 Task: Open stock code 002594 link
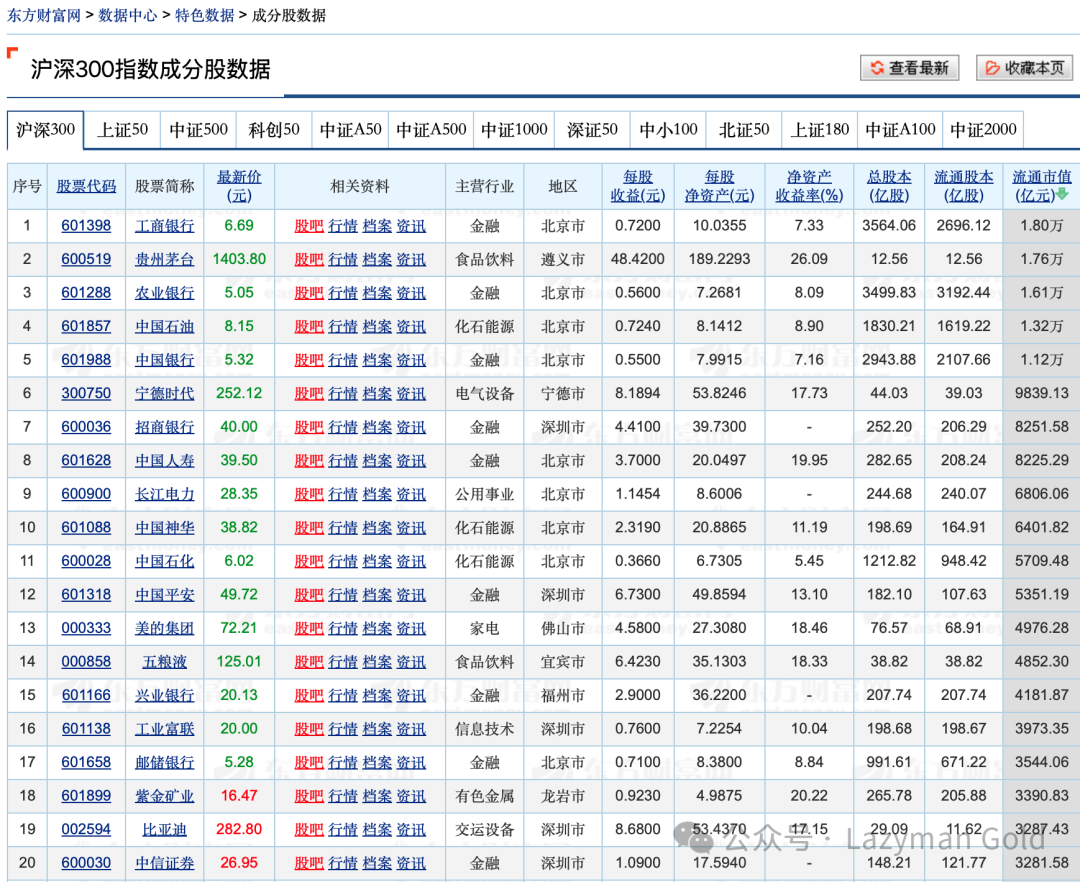coord(86,830)
